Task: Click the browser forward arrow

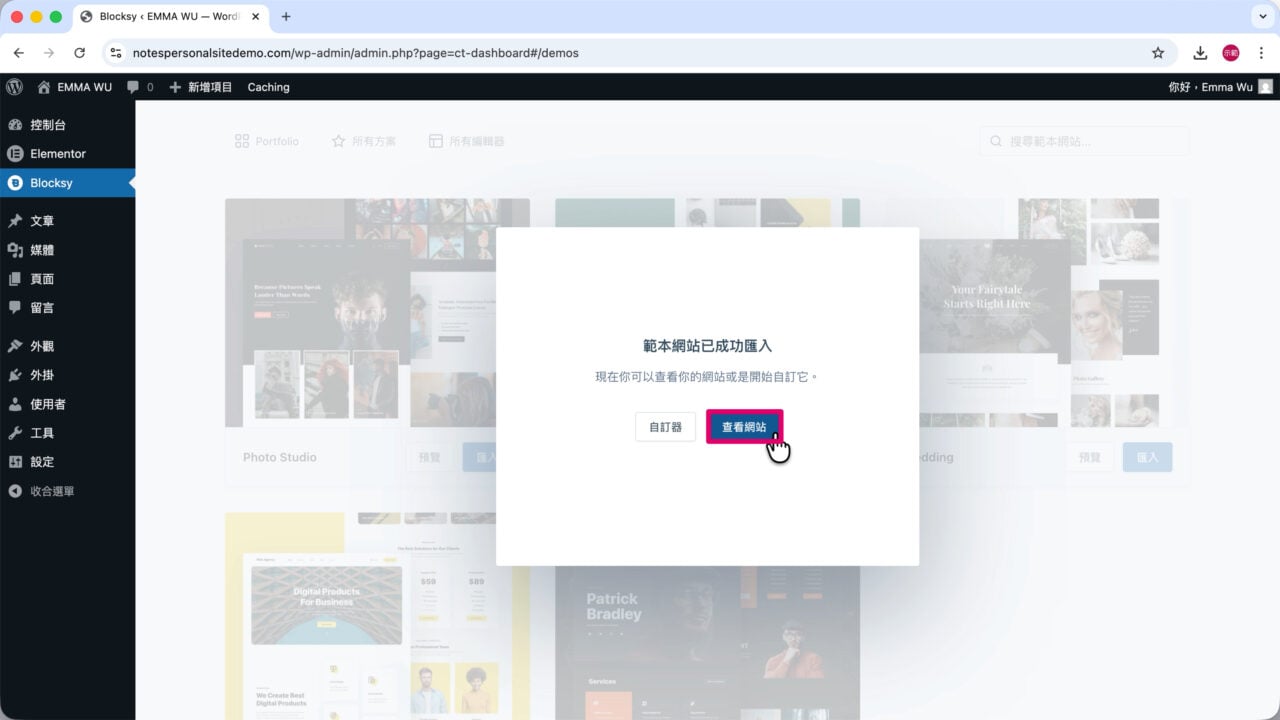Action: point(49,53)
